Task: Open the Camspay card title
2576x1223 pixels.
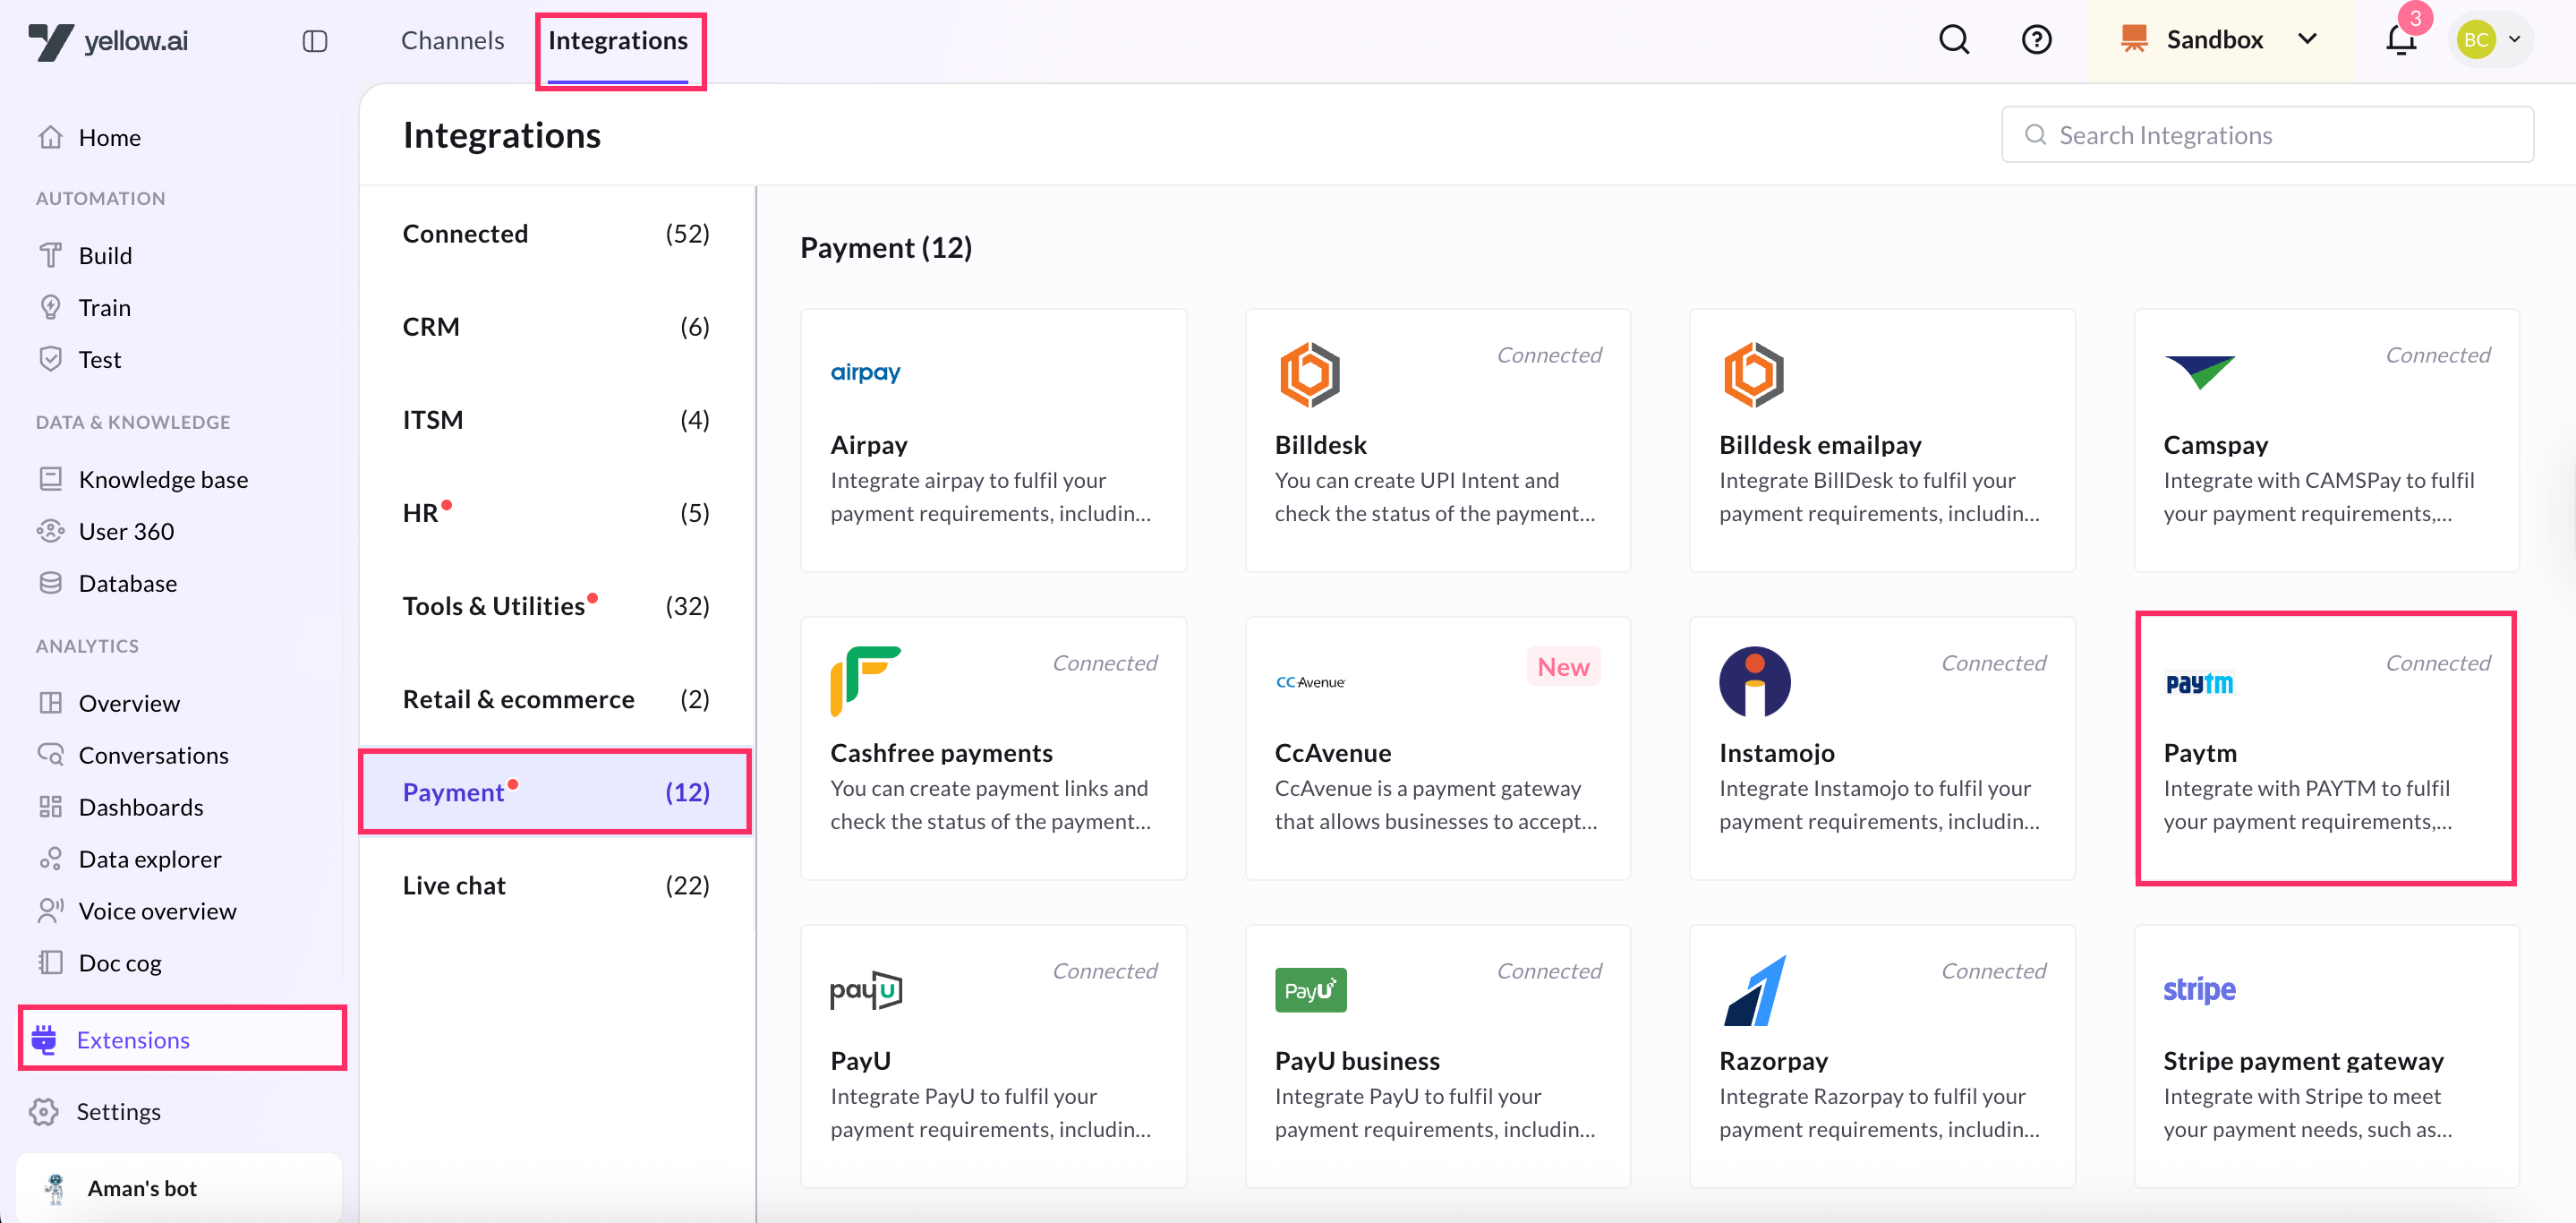Action: click(x=2215, y=444)
